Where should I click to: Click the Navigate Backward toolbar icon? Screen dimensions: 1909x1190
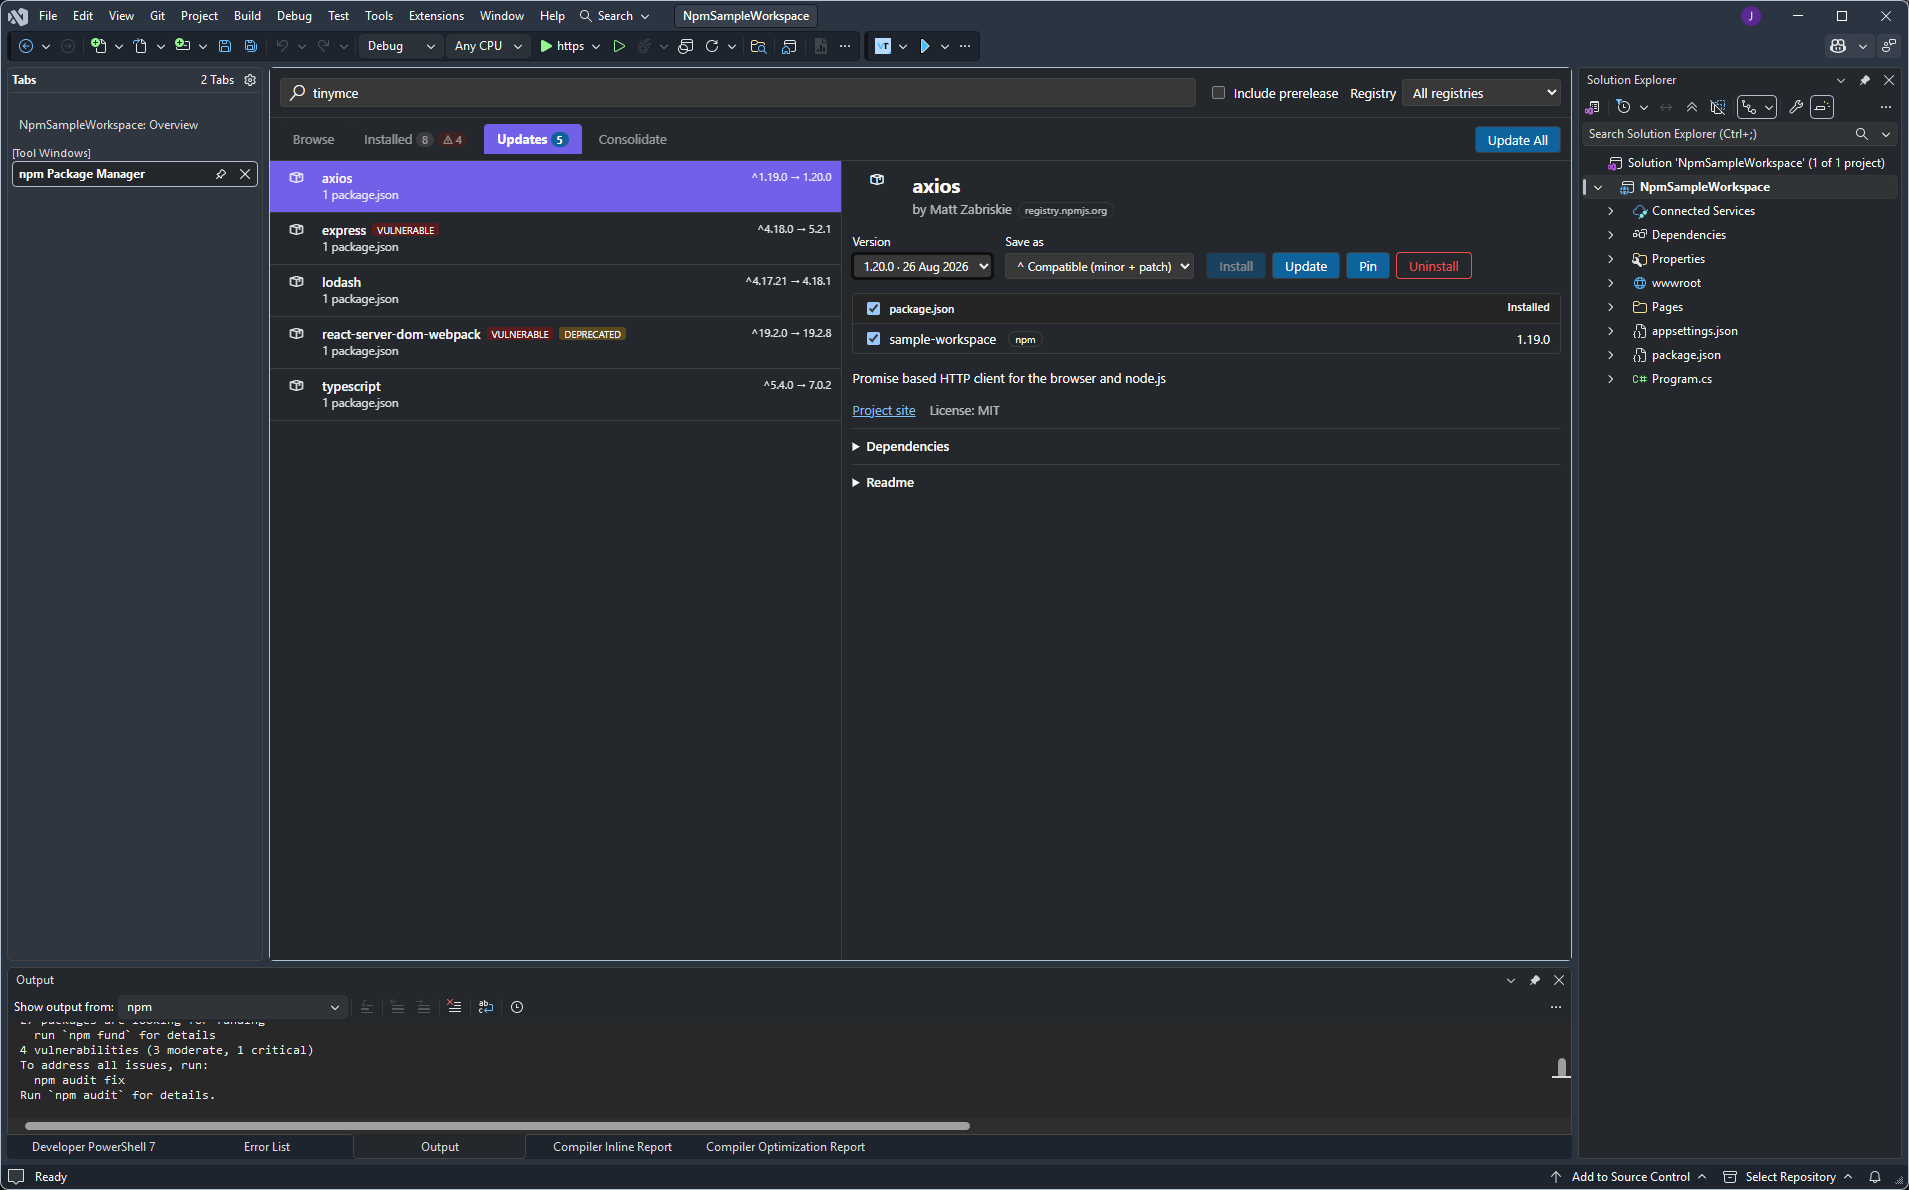(x=26, y=46)
